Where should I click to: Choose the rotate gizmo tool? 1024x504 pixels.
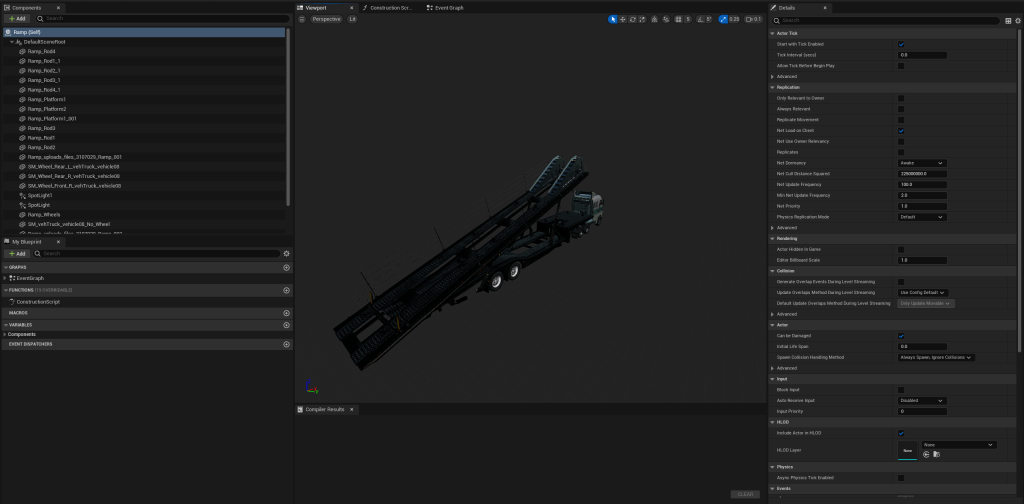[633, 19]
